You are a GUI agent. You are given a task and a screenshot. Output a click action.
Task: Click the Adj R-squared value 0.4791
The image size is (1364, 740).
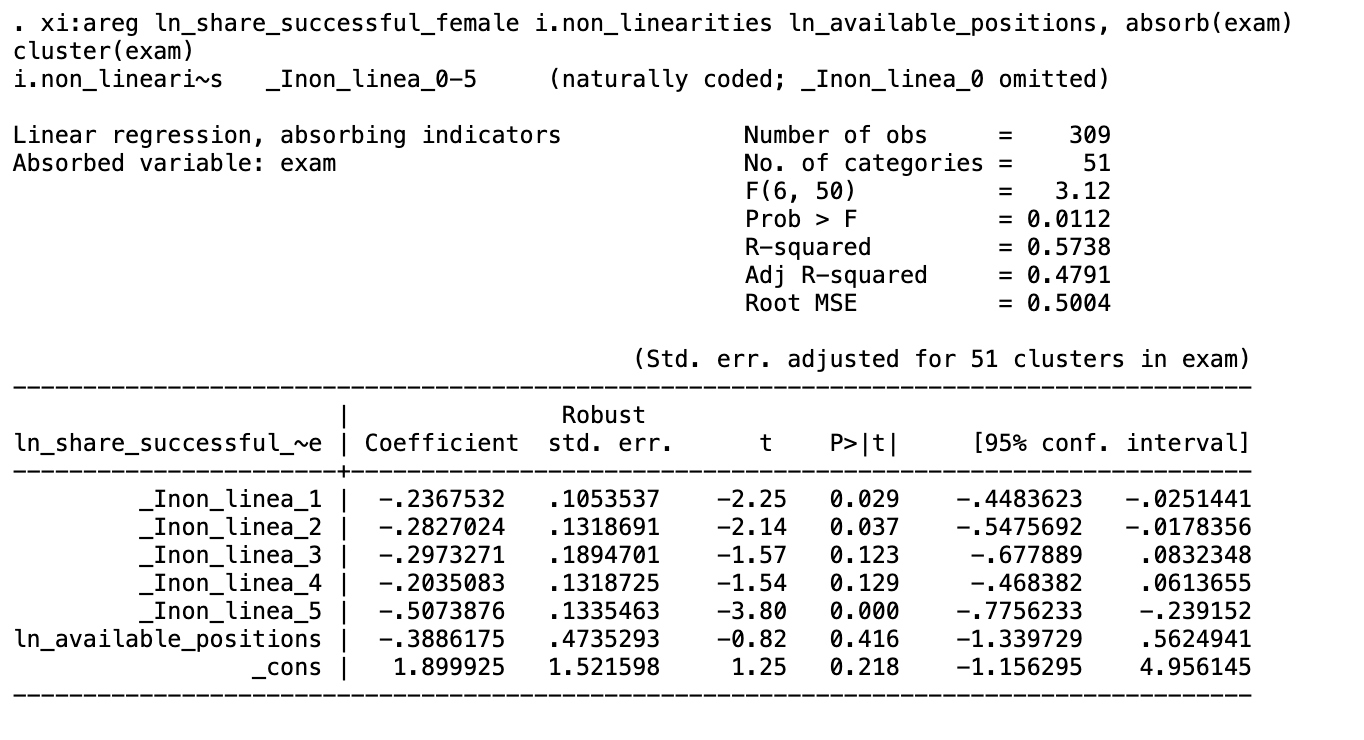click(1069, 275)
